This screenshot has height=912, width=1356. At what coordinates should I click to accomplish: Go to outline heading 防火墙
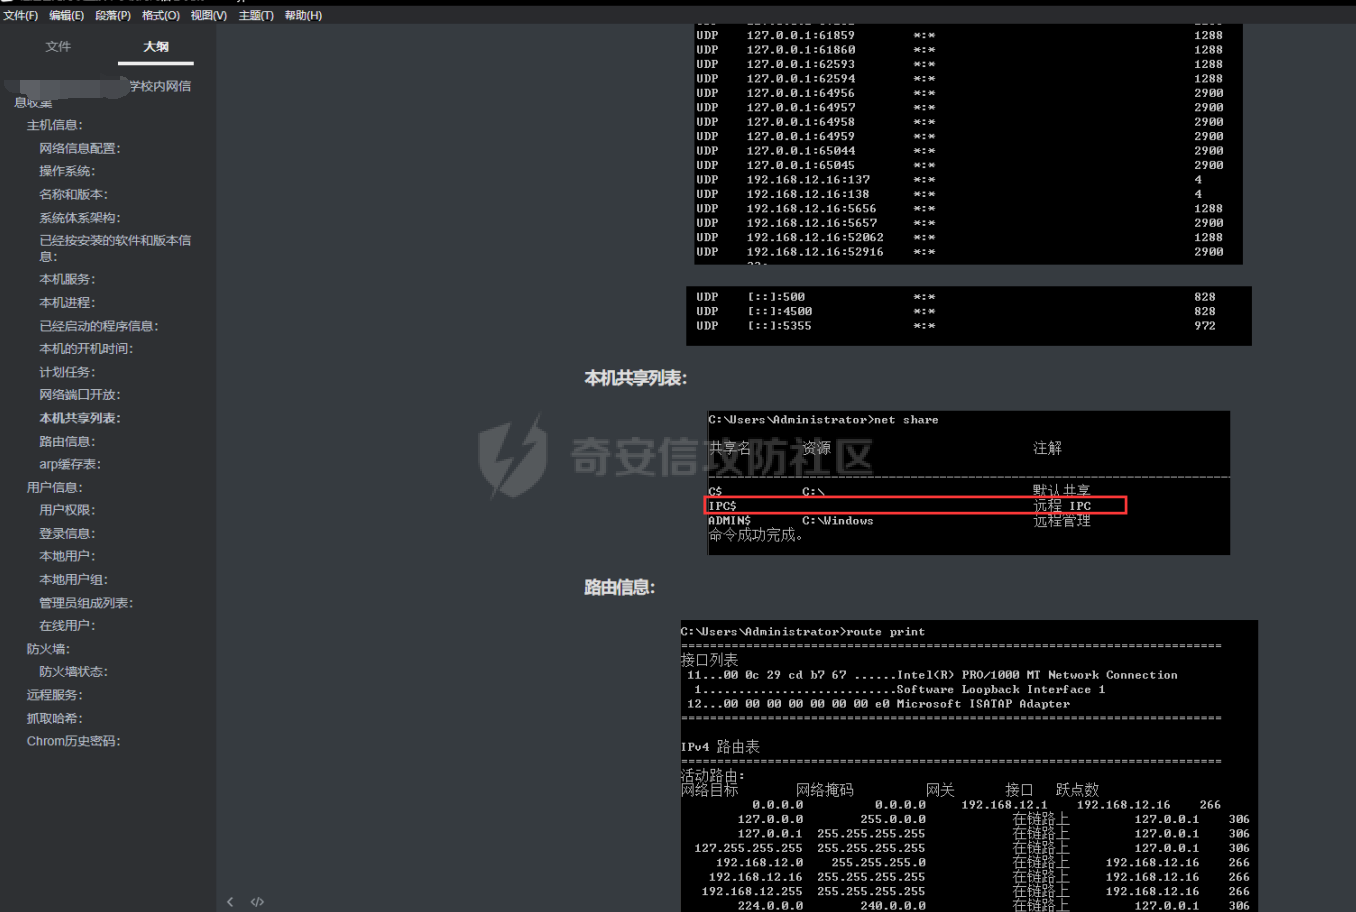tap(48, 649)
